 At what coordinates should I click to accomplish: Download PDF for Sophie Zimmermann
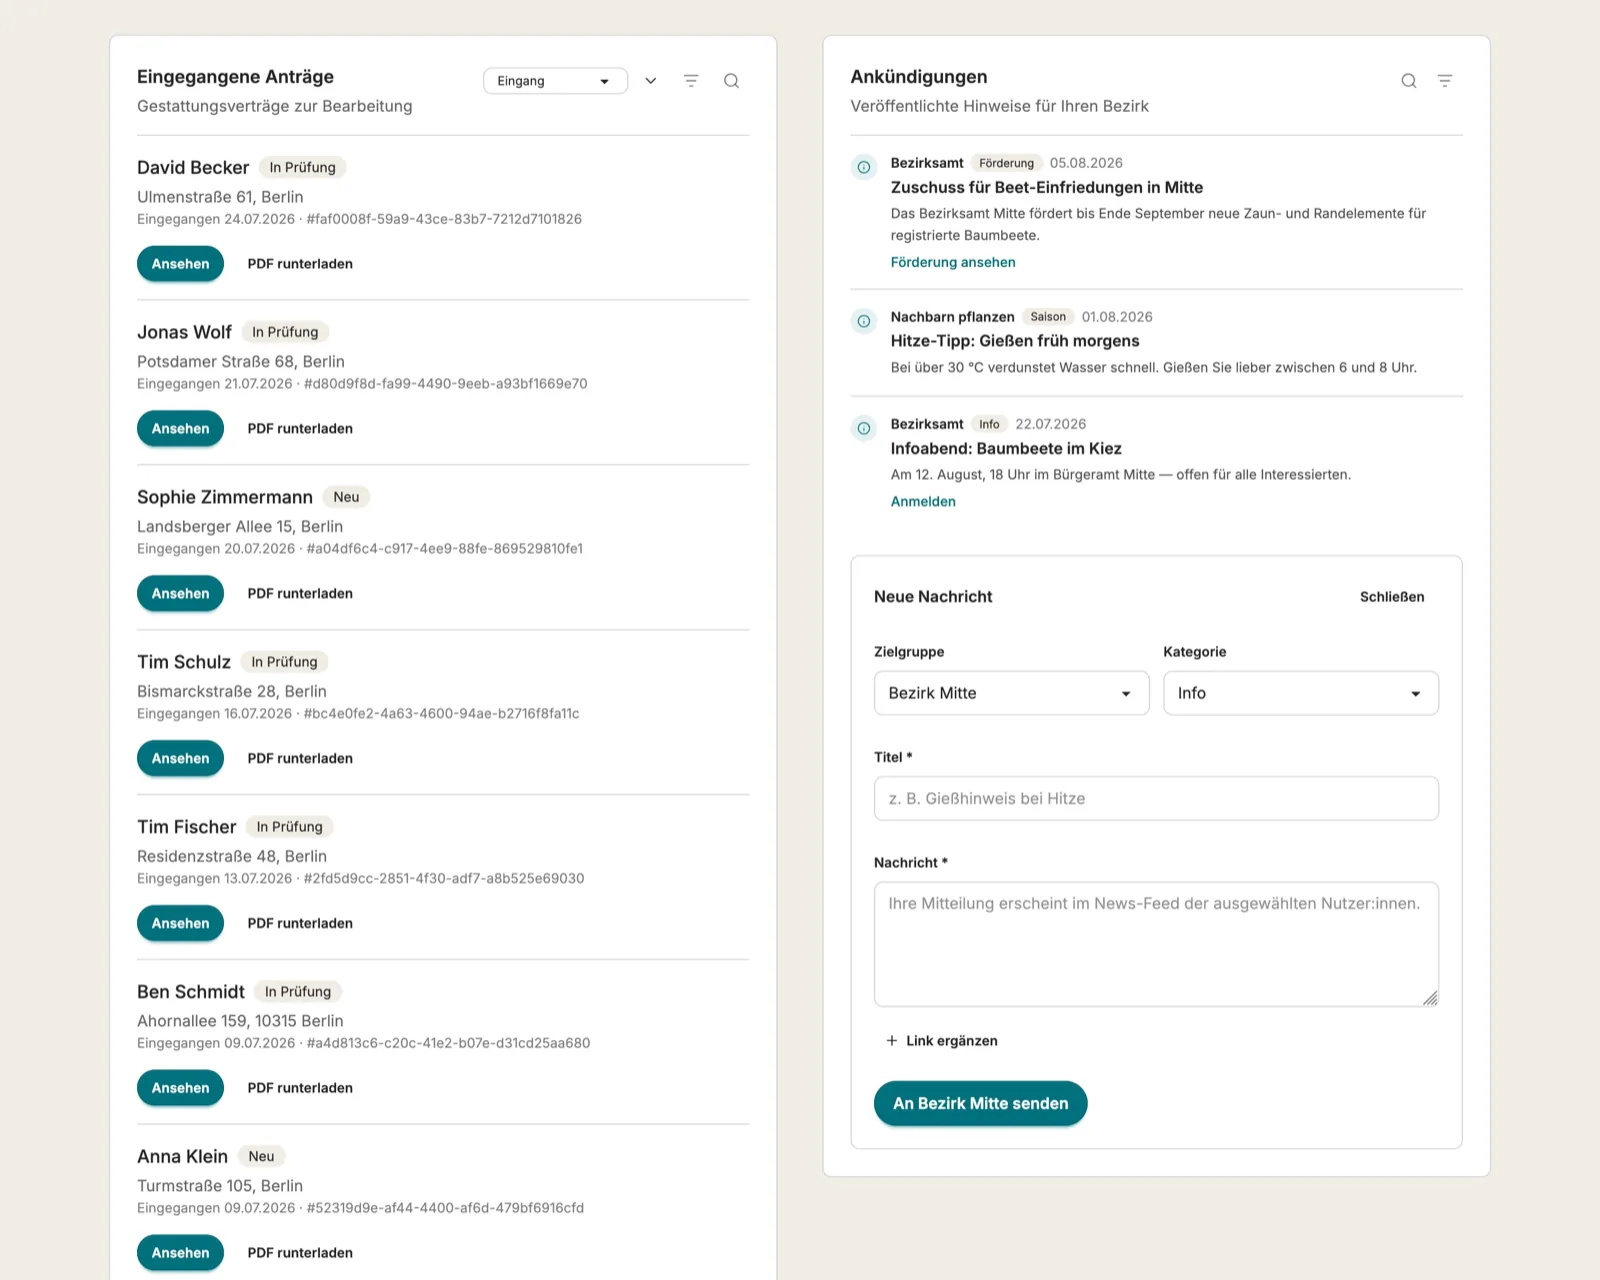pyautogui.click(x=300, y=594)
